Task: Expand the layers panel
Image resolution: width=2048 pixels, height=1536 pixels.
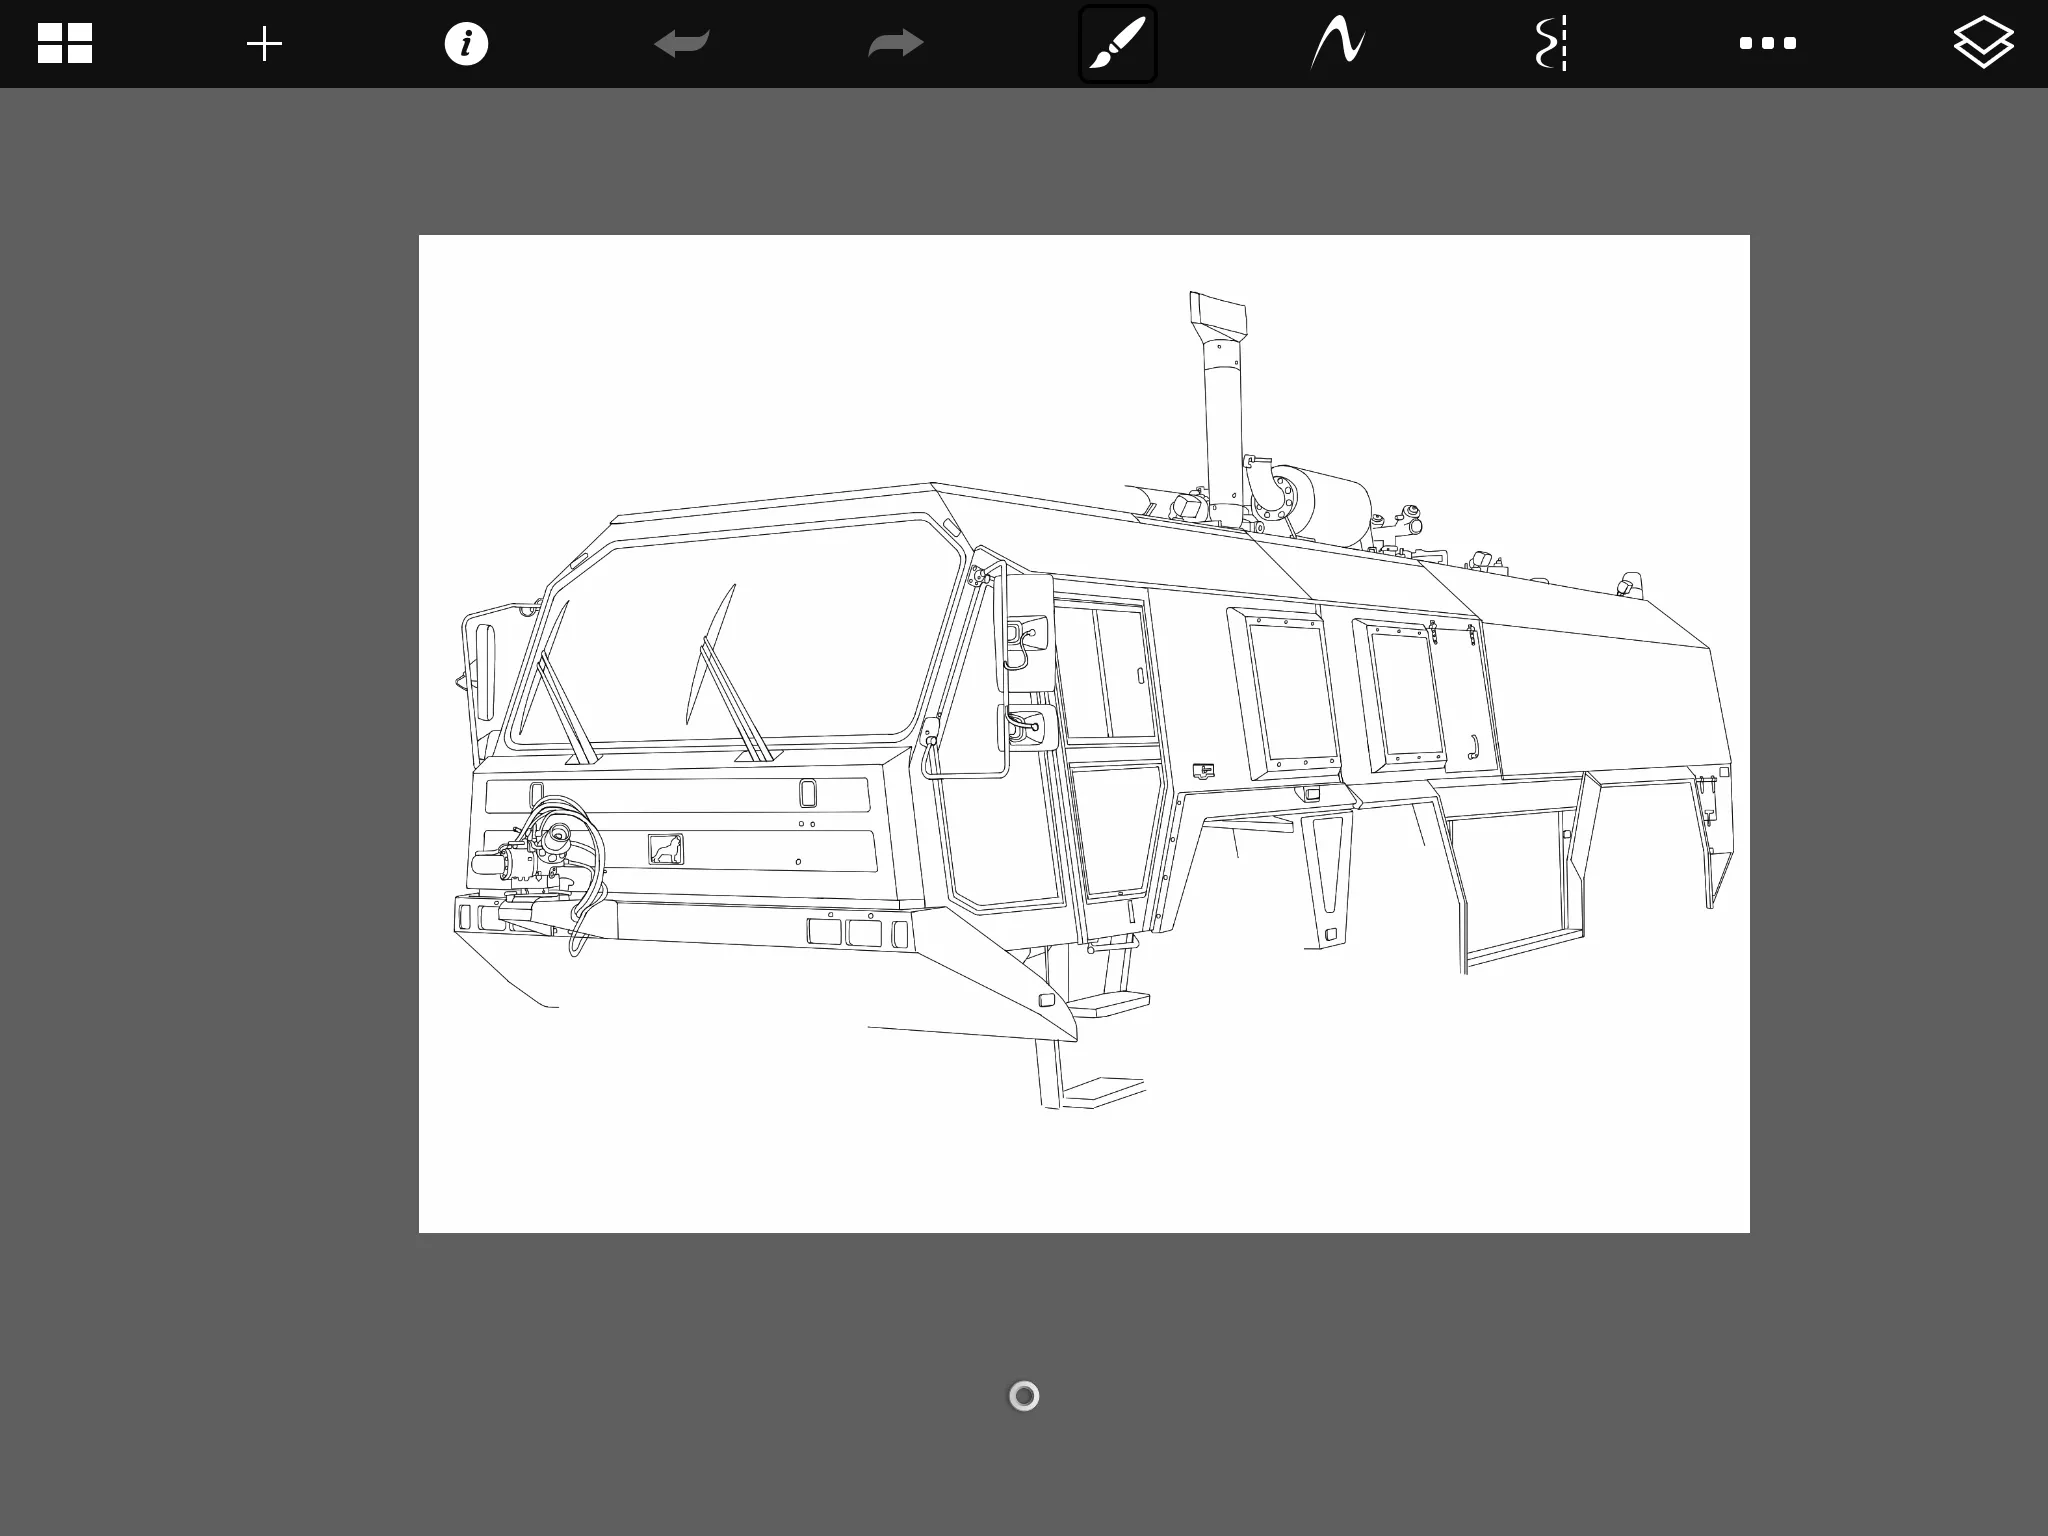Action: pos(1983,44)
